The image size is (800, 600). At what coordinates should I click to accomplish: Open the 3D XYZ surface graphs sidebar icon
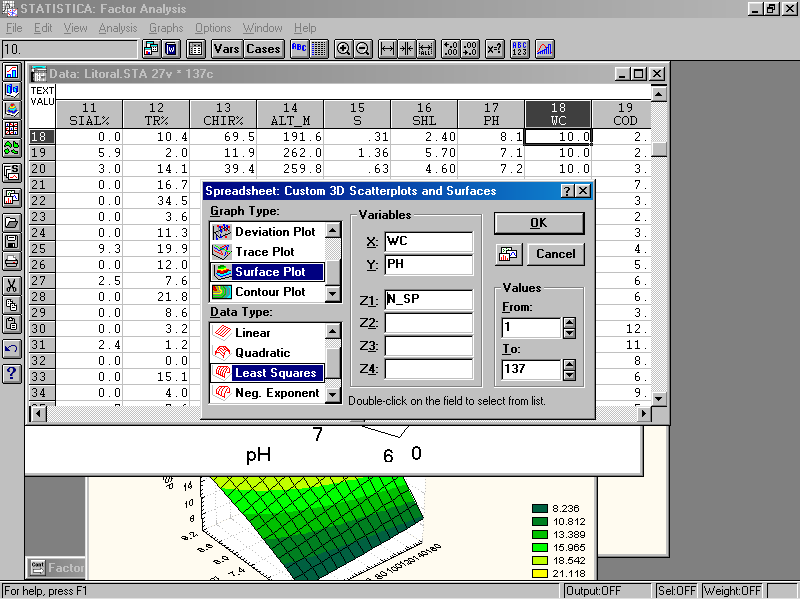(x=12, y=110)
